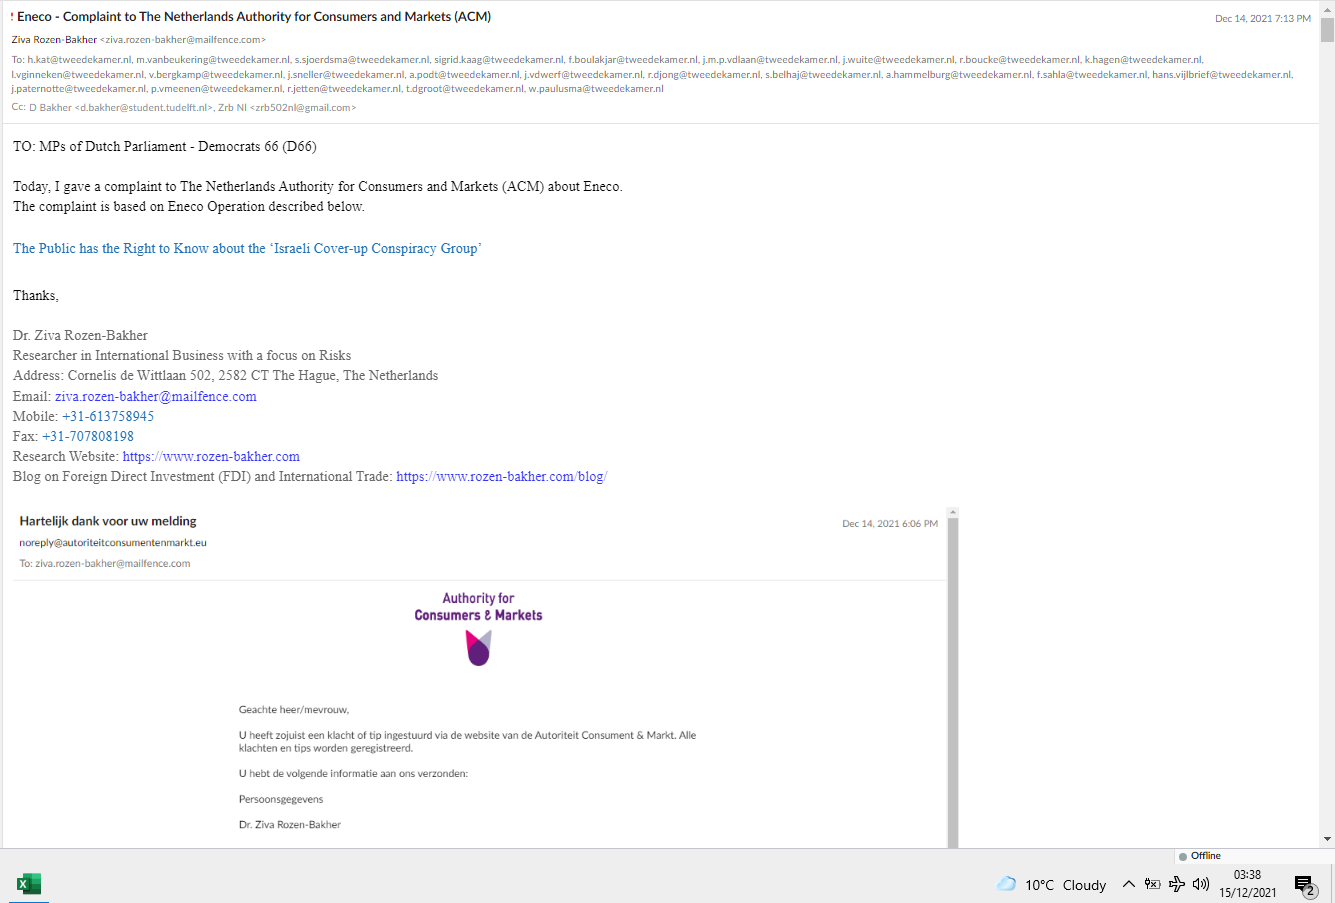Viewport: 1335px width, 903px height.
Task: Click Cc recipient zrb502nl@gmail.com
Action: (302, 108)
